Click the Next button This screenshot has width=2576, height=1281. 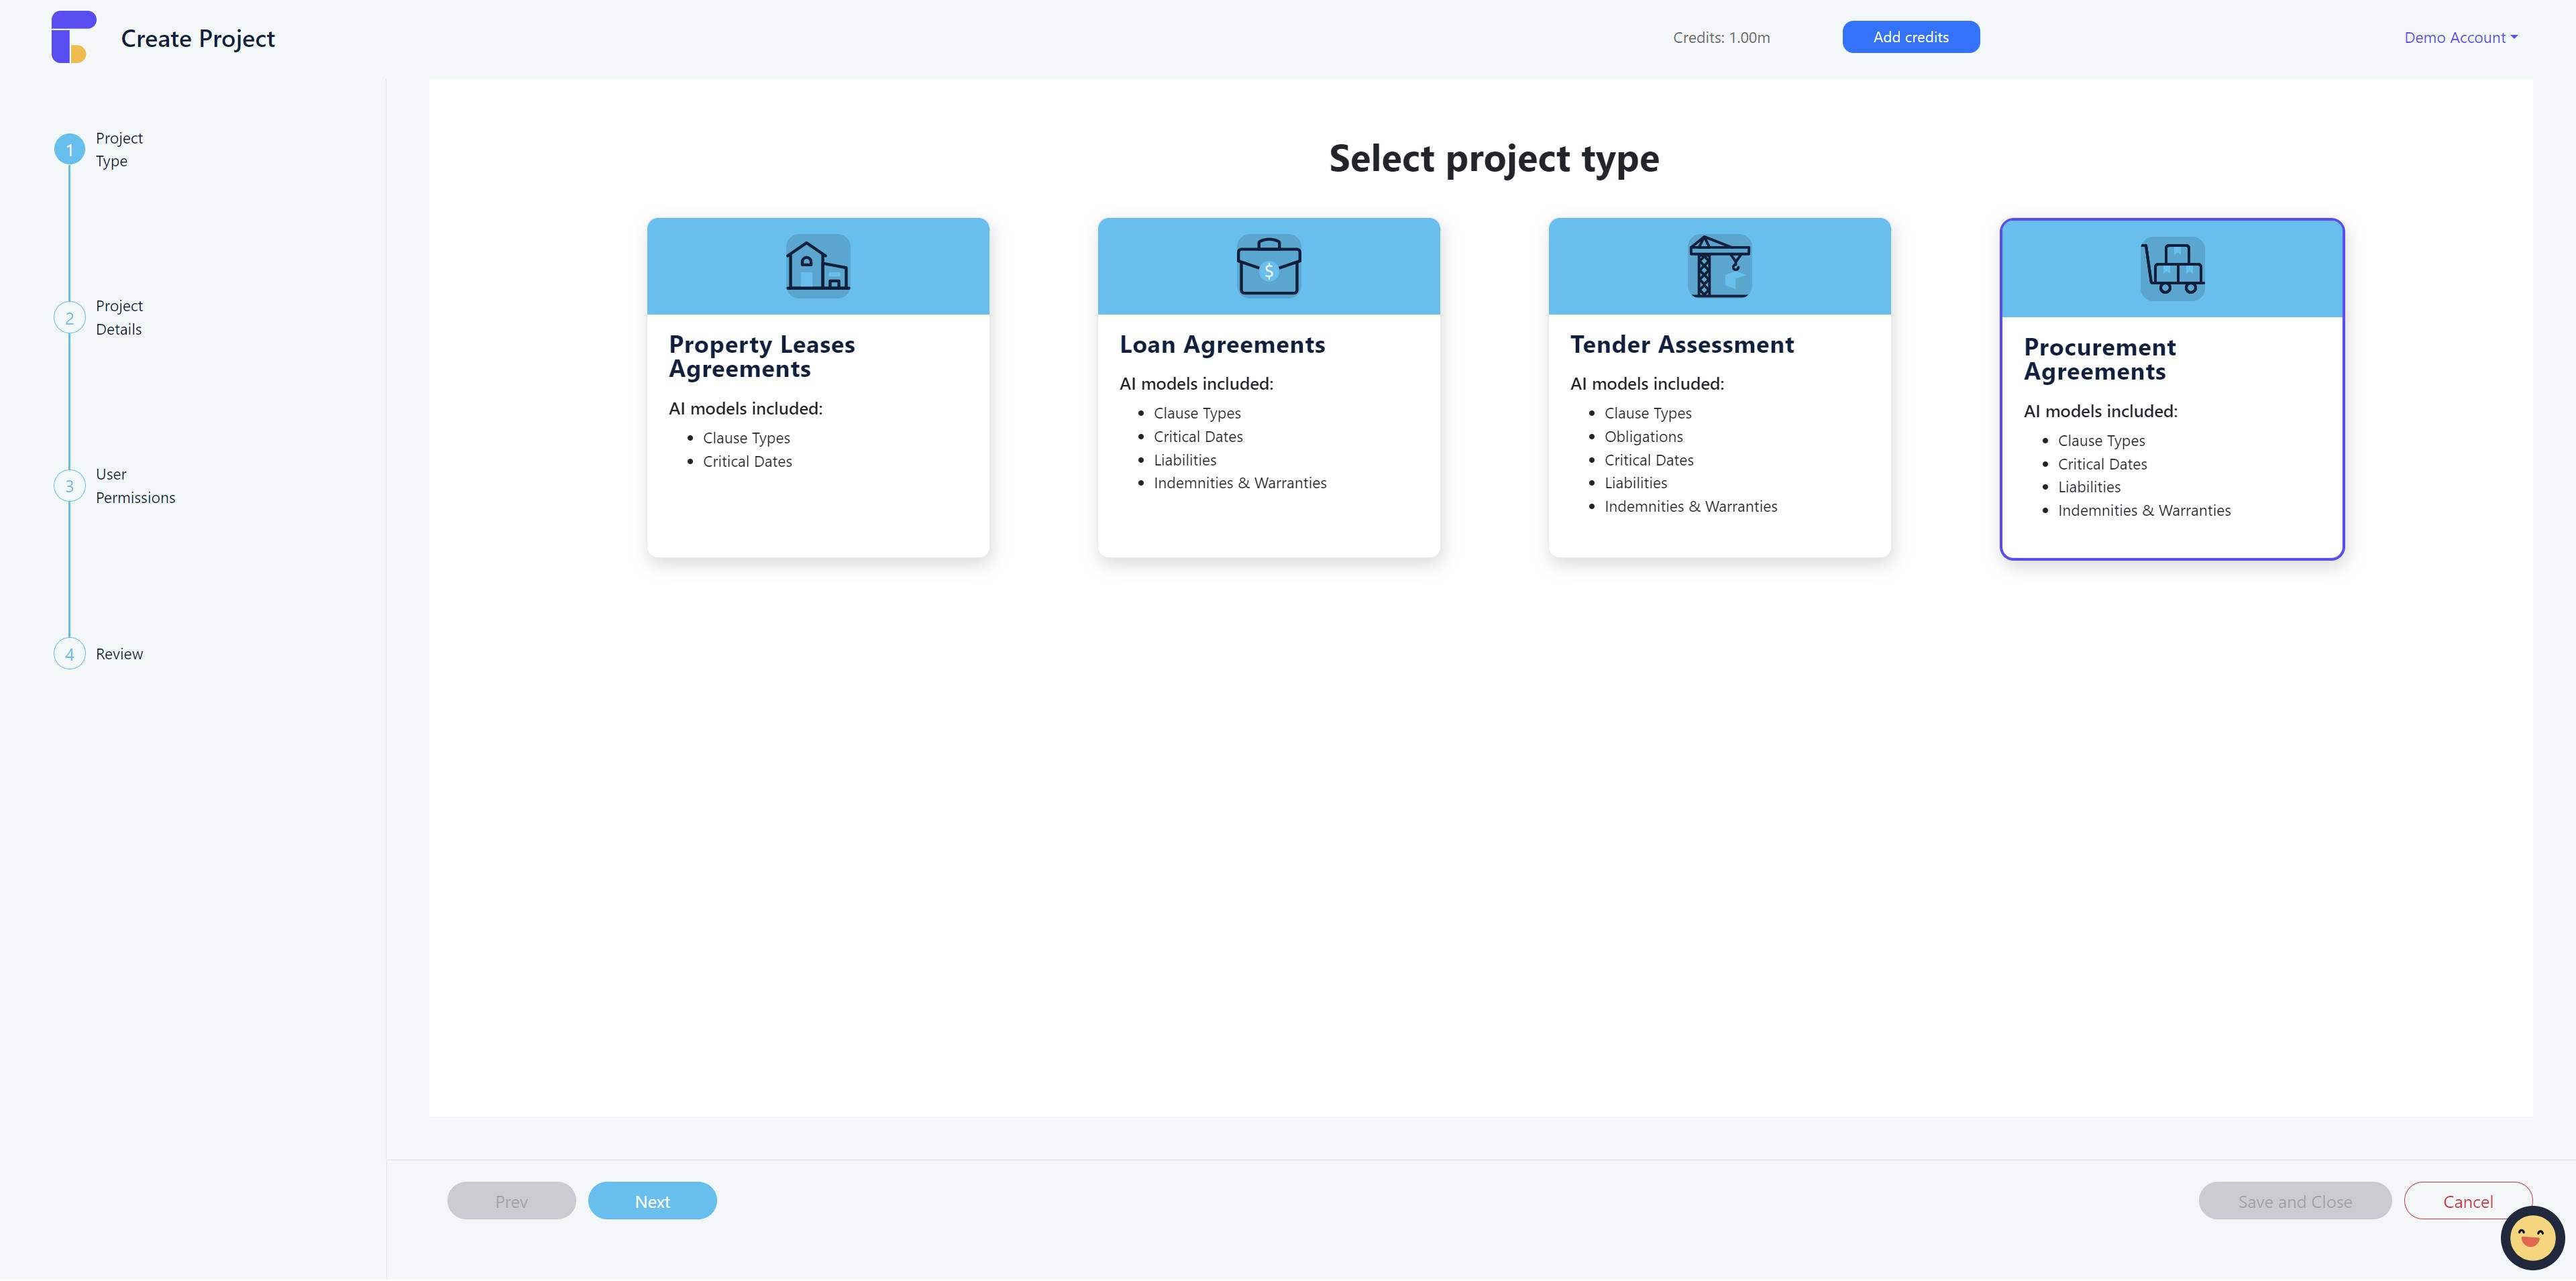pyautogui.click(x=652, y=1201)
